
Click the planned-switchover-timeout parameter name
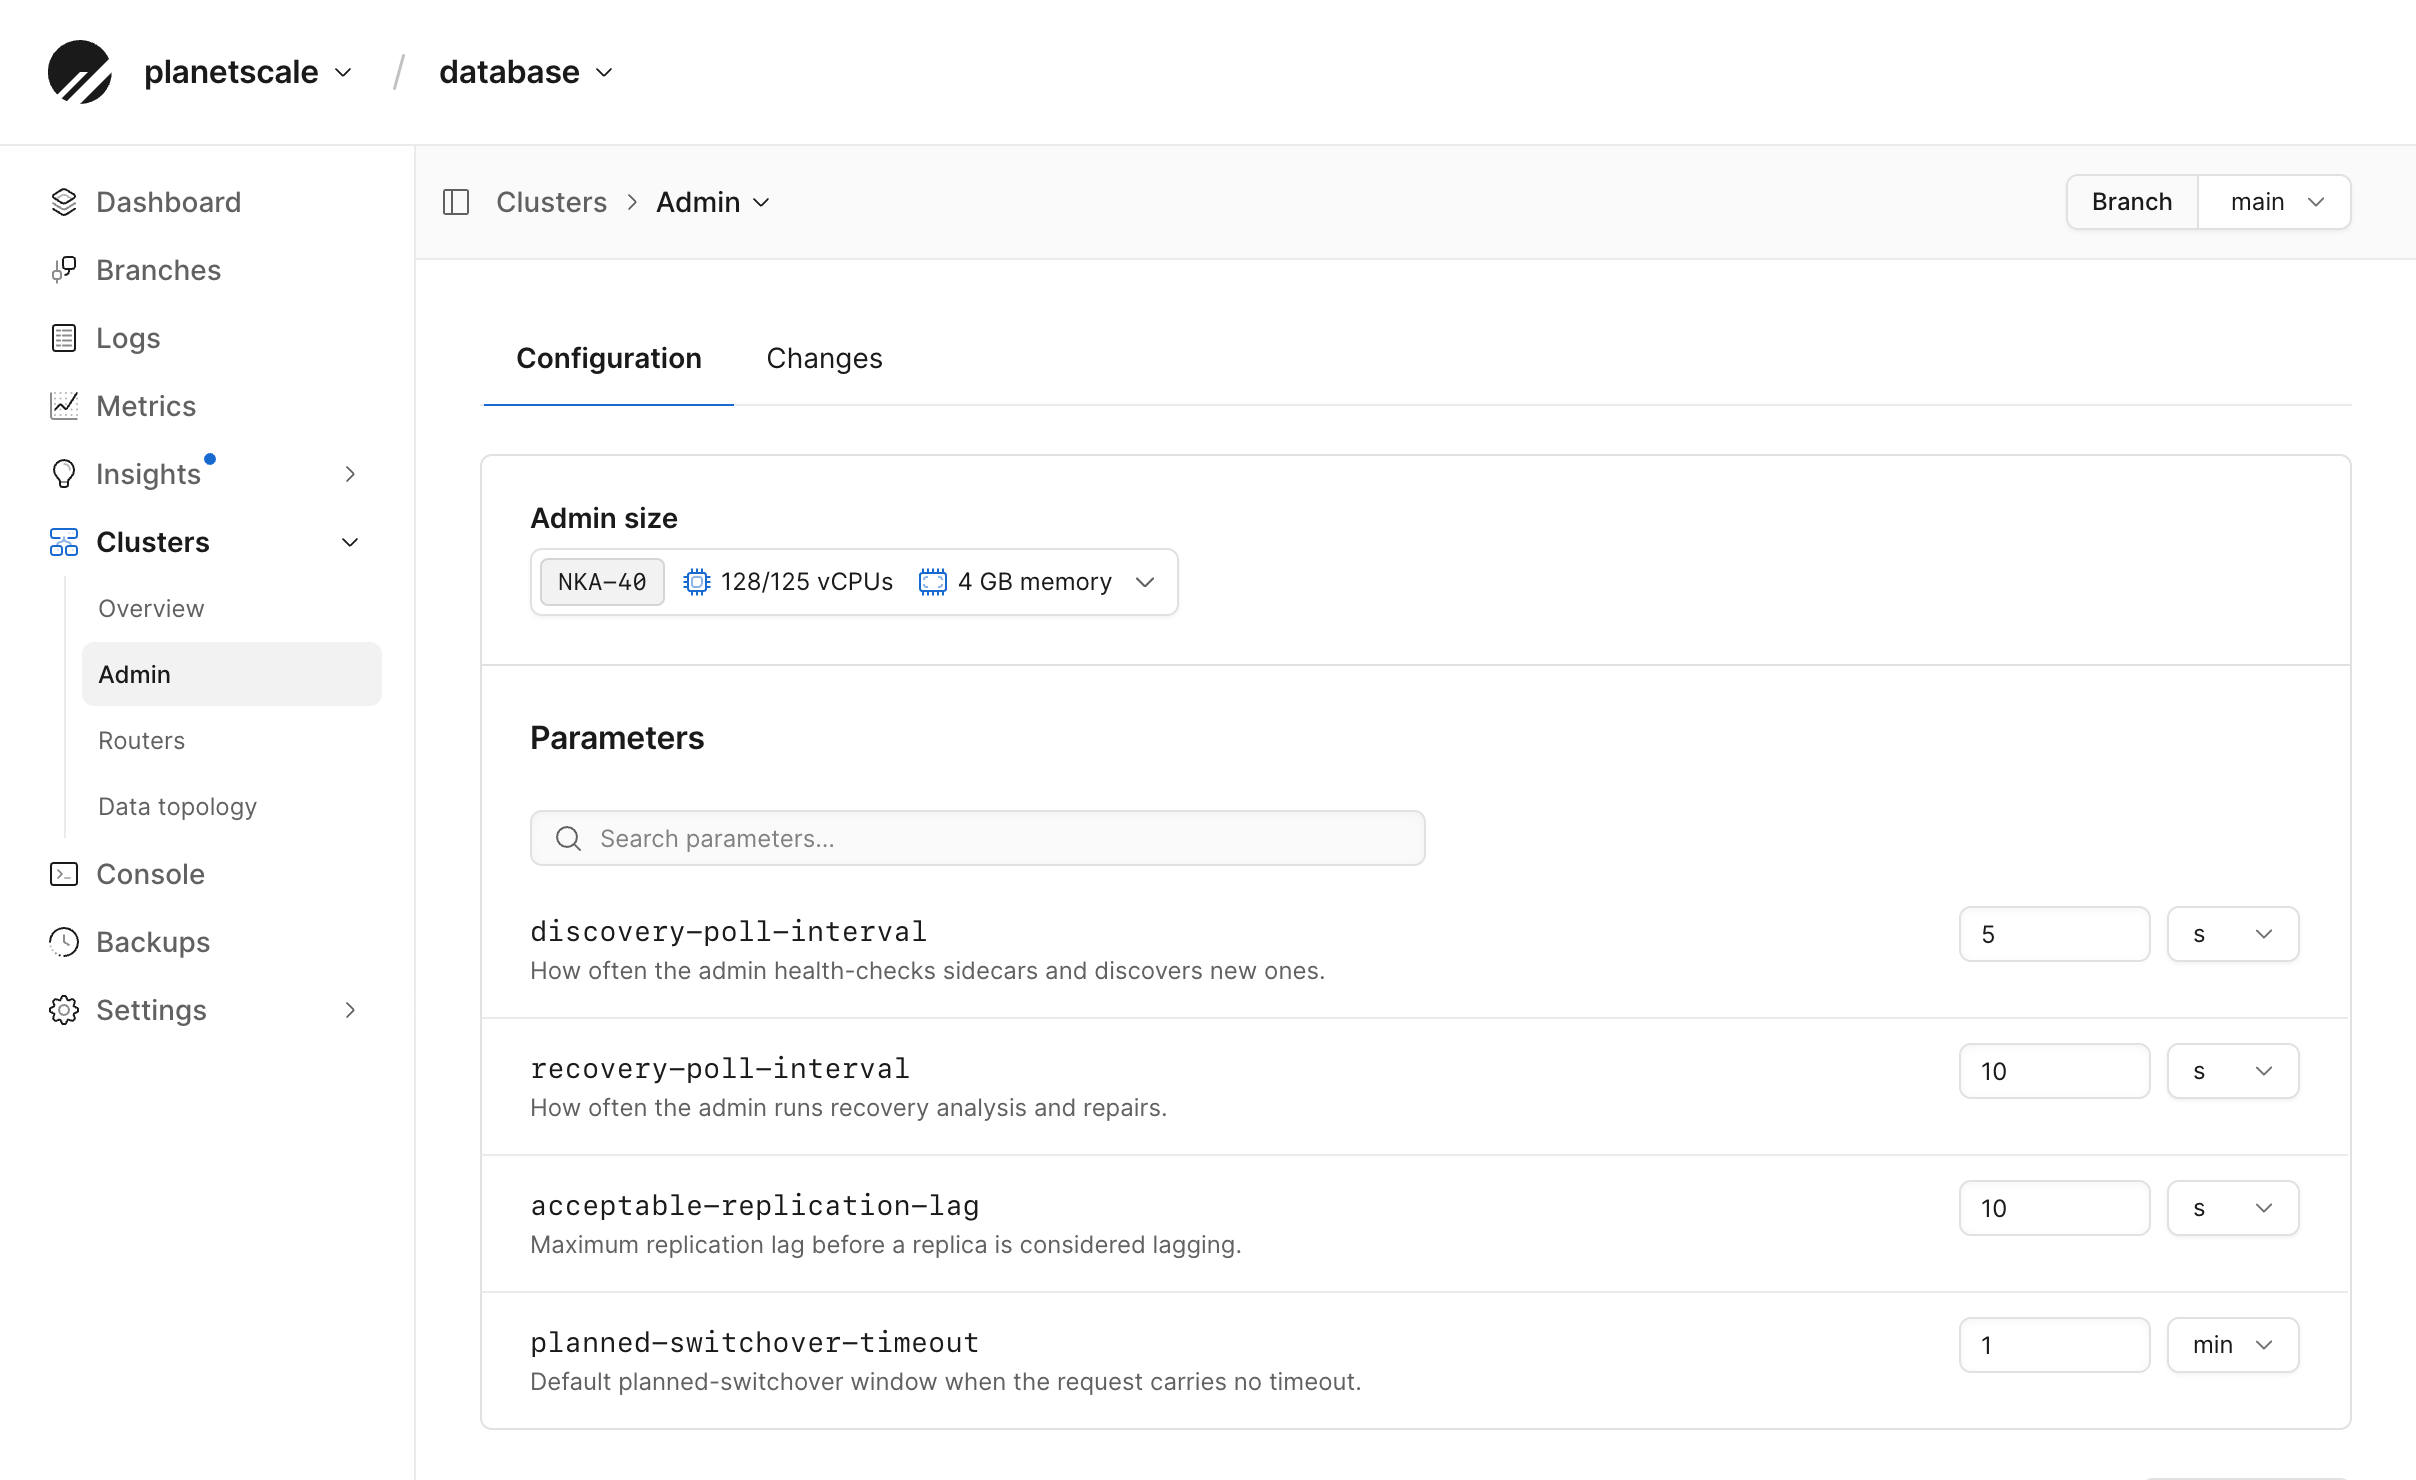tap(755, 1343)
